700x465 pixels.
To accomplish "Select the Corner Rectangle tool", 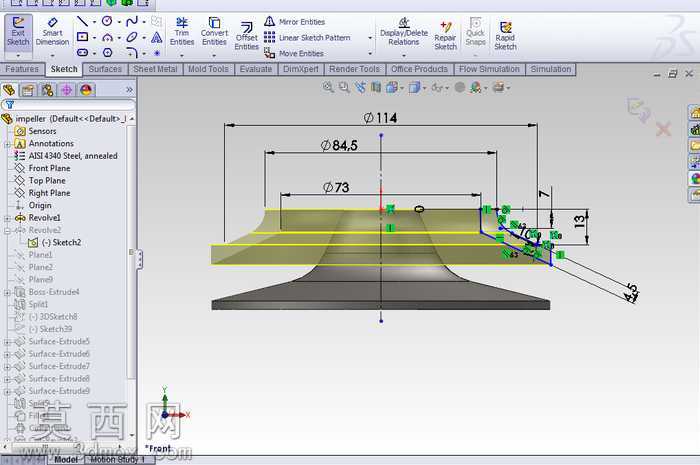I will click(x=83, y=37).
